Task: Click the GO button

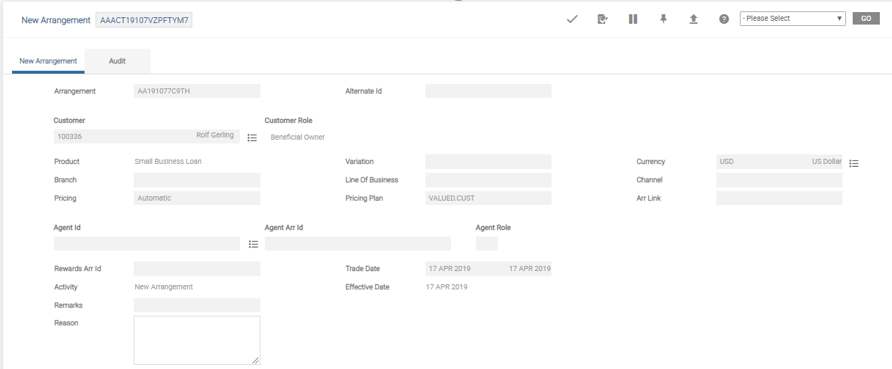Action: (x=866, y=19)
